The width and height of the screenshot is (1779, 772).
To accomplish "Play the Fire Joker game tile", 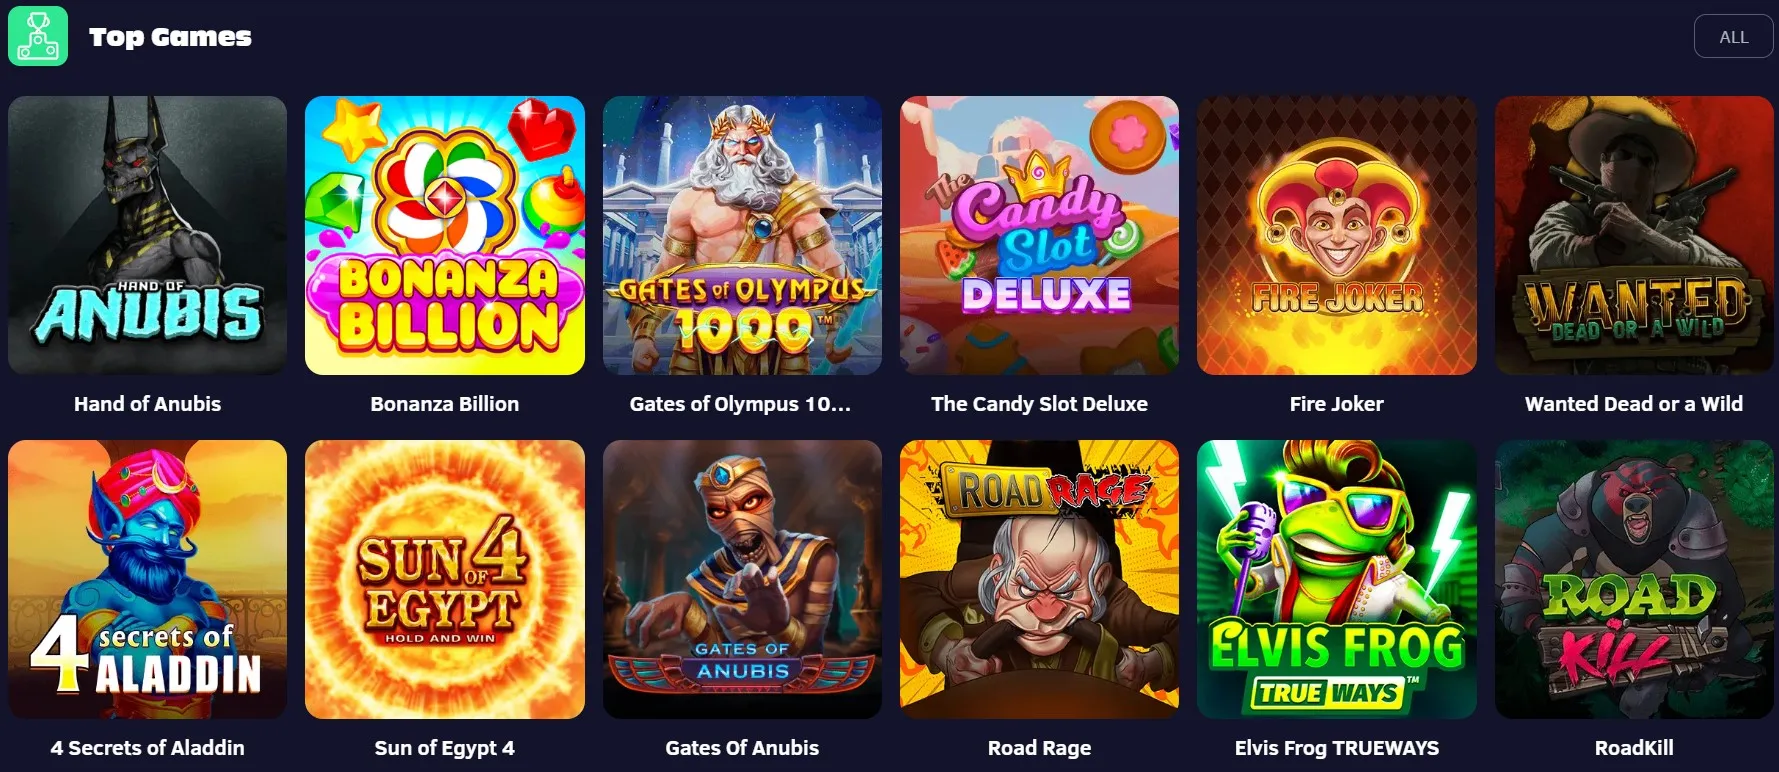I will (1336, 235).
